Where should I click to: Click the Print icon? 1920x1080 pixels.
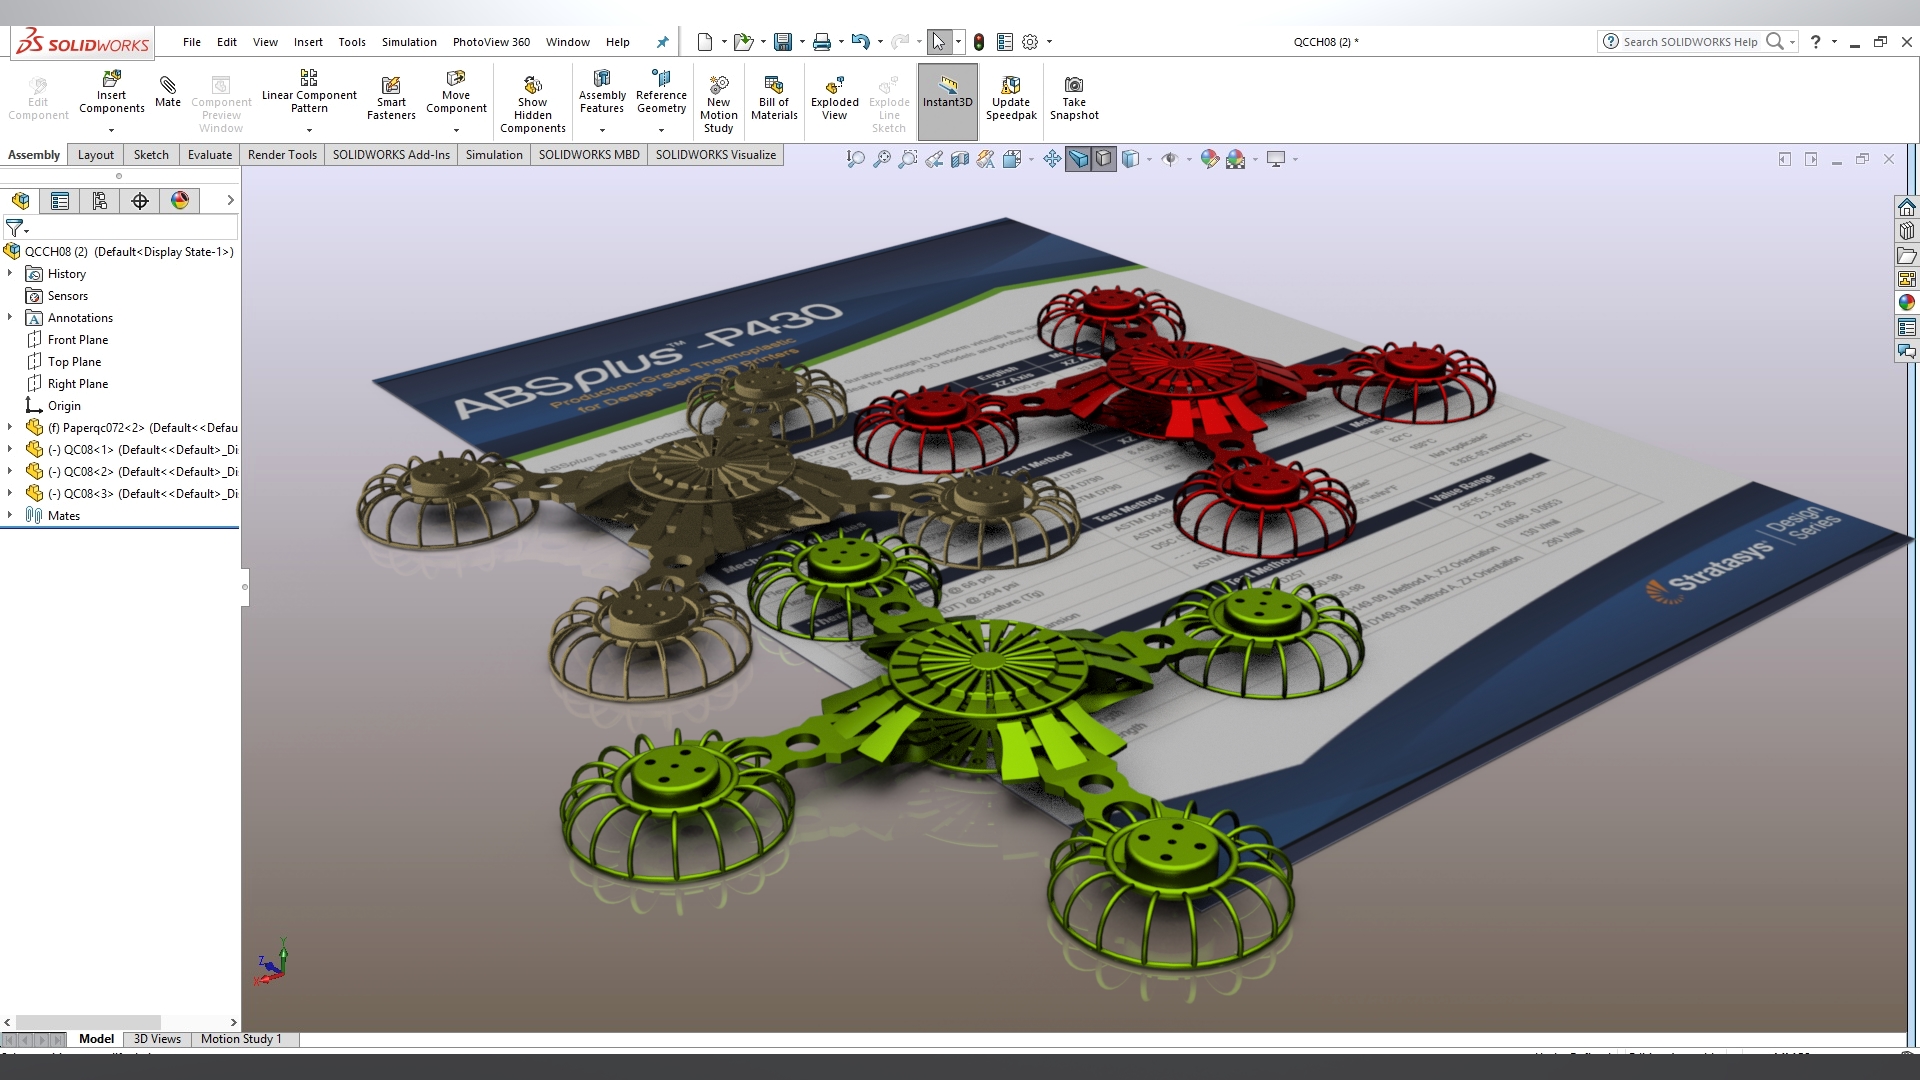tap(822, 42)
